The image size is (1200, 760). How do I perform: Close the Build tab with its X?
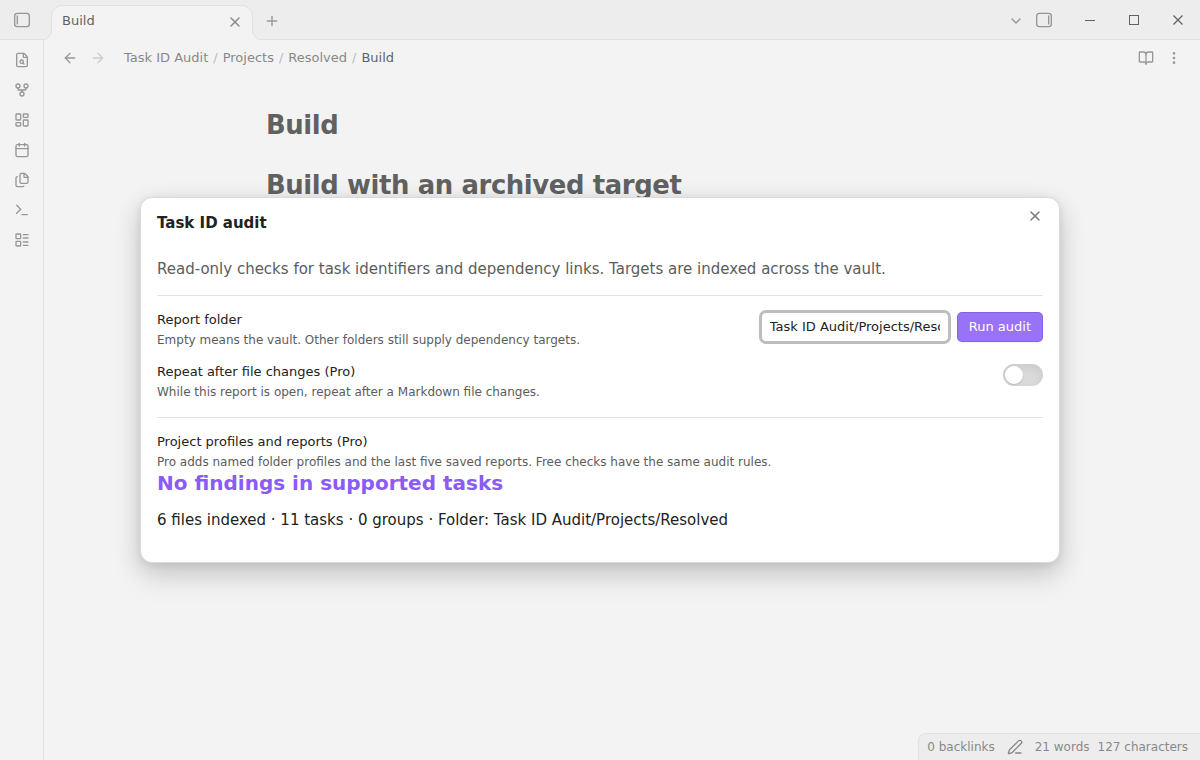pos(235,21)
